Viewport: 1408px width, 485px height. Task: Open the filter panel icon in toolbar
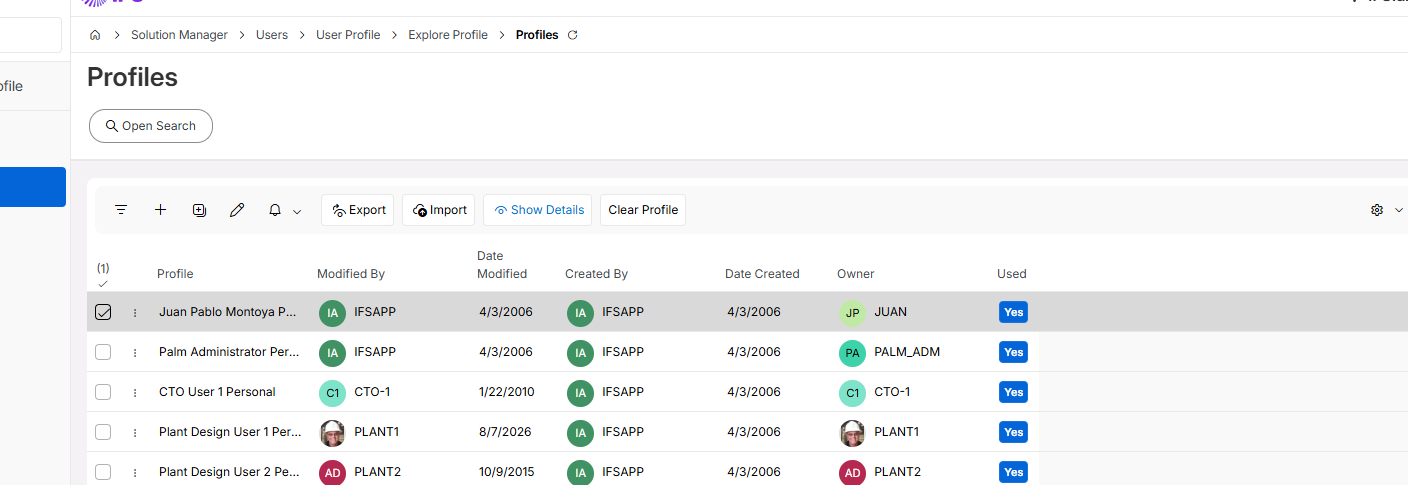click(x=121, y=210)
